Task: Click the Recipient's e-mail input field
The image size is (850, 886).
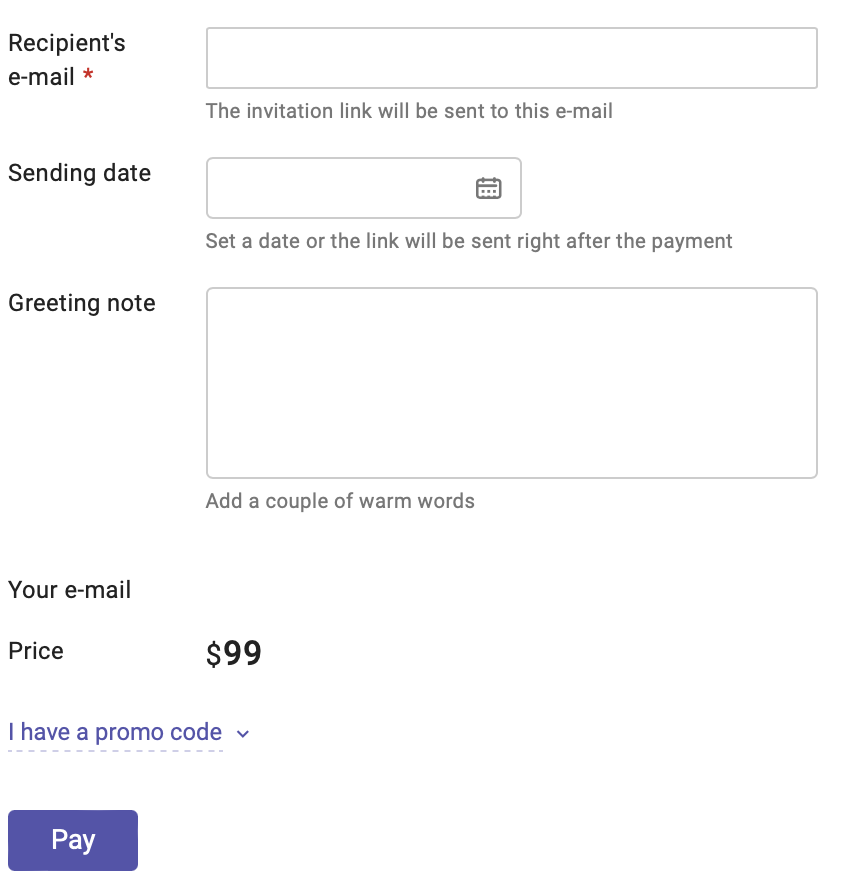Action: click(x=511, y=58)
